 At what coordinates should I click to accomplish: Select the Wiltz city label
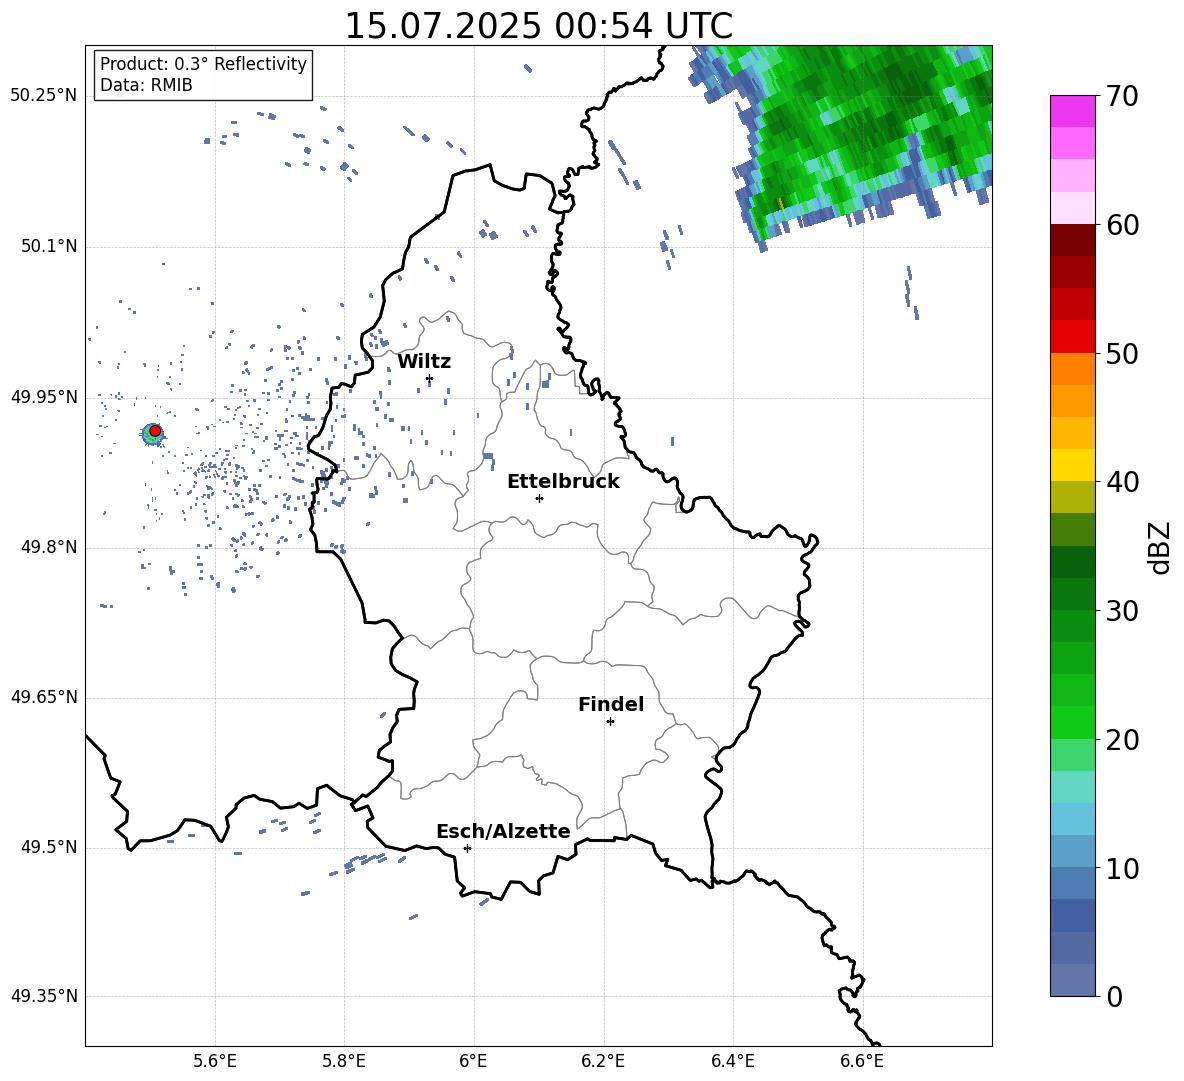pos(424,362)
